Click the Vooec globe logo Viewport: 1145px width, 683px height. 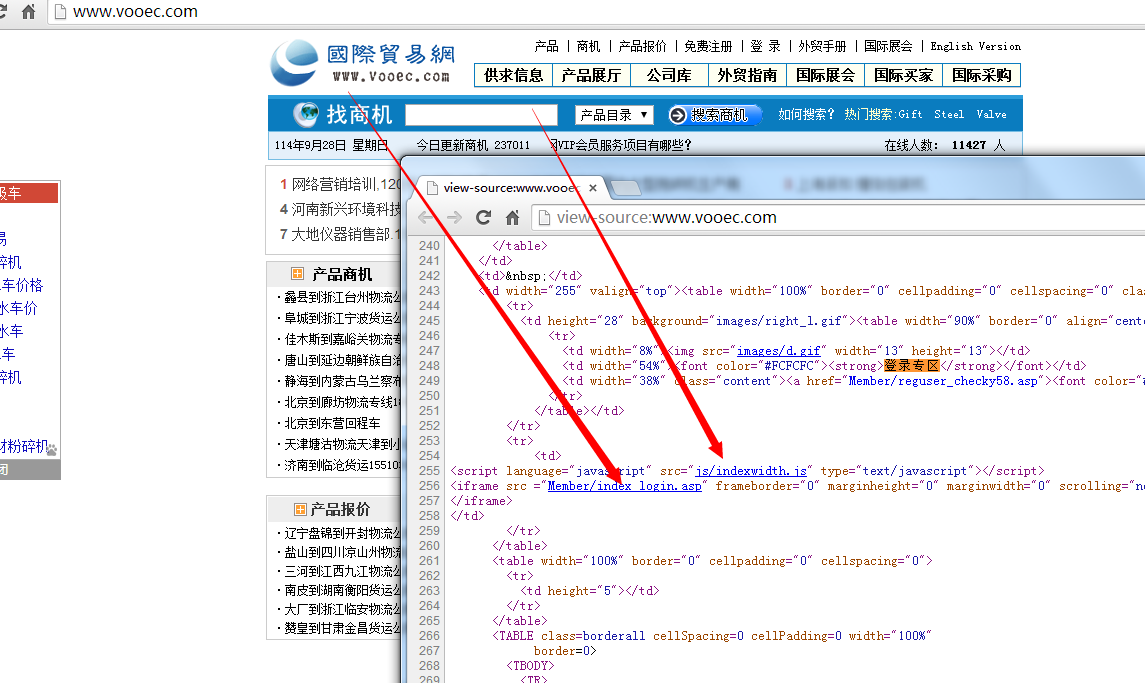(x=294, y=63)
